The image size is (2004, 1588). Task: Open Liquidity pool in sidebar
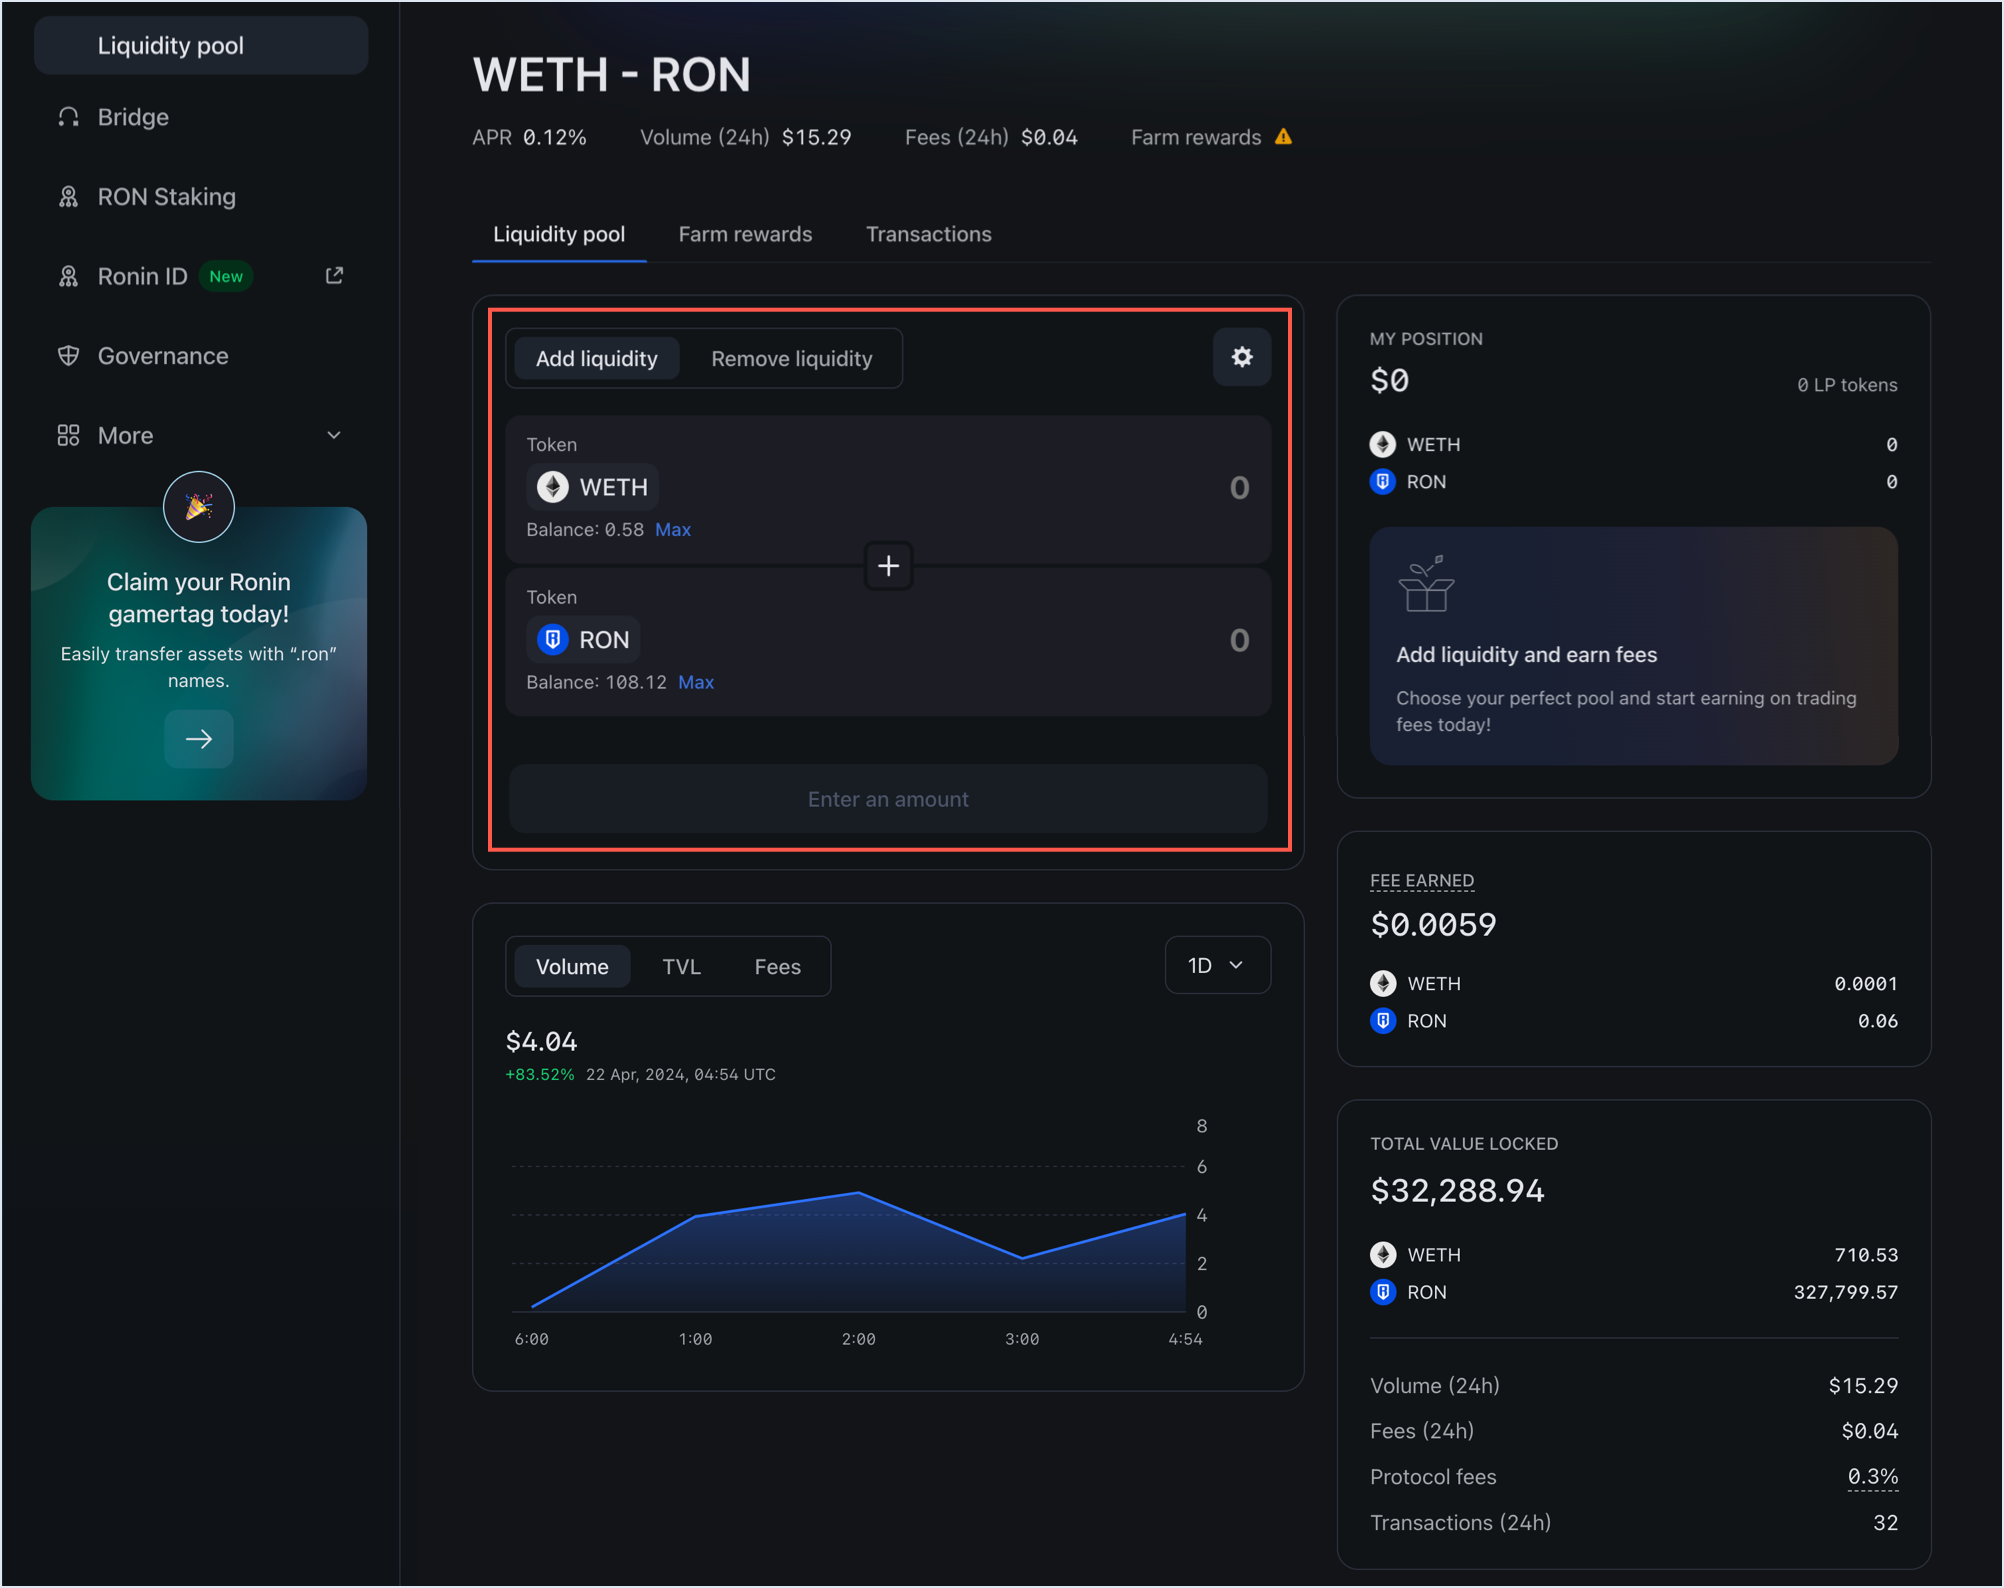coord(201,45)
